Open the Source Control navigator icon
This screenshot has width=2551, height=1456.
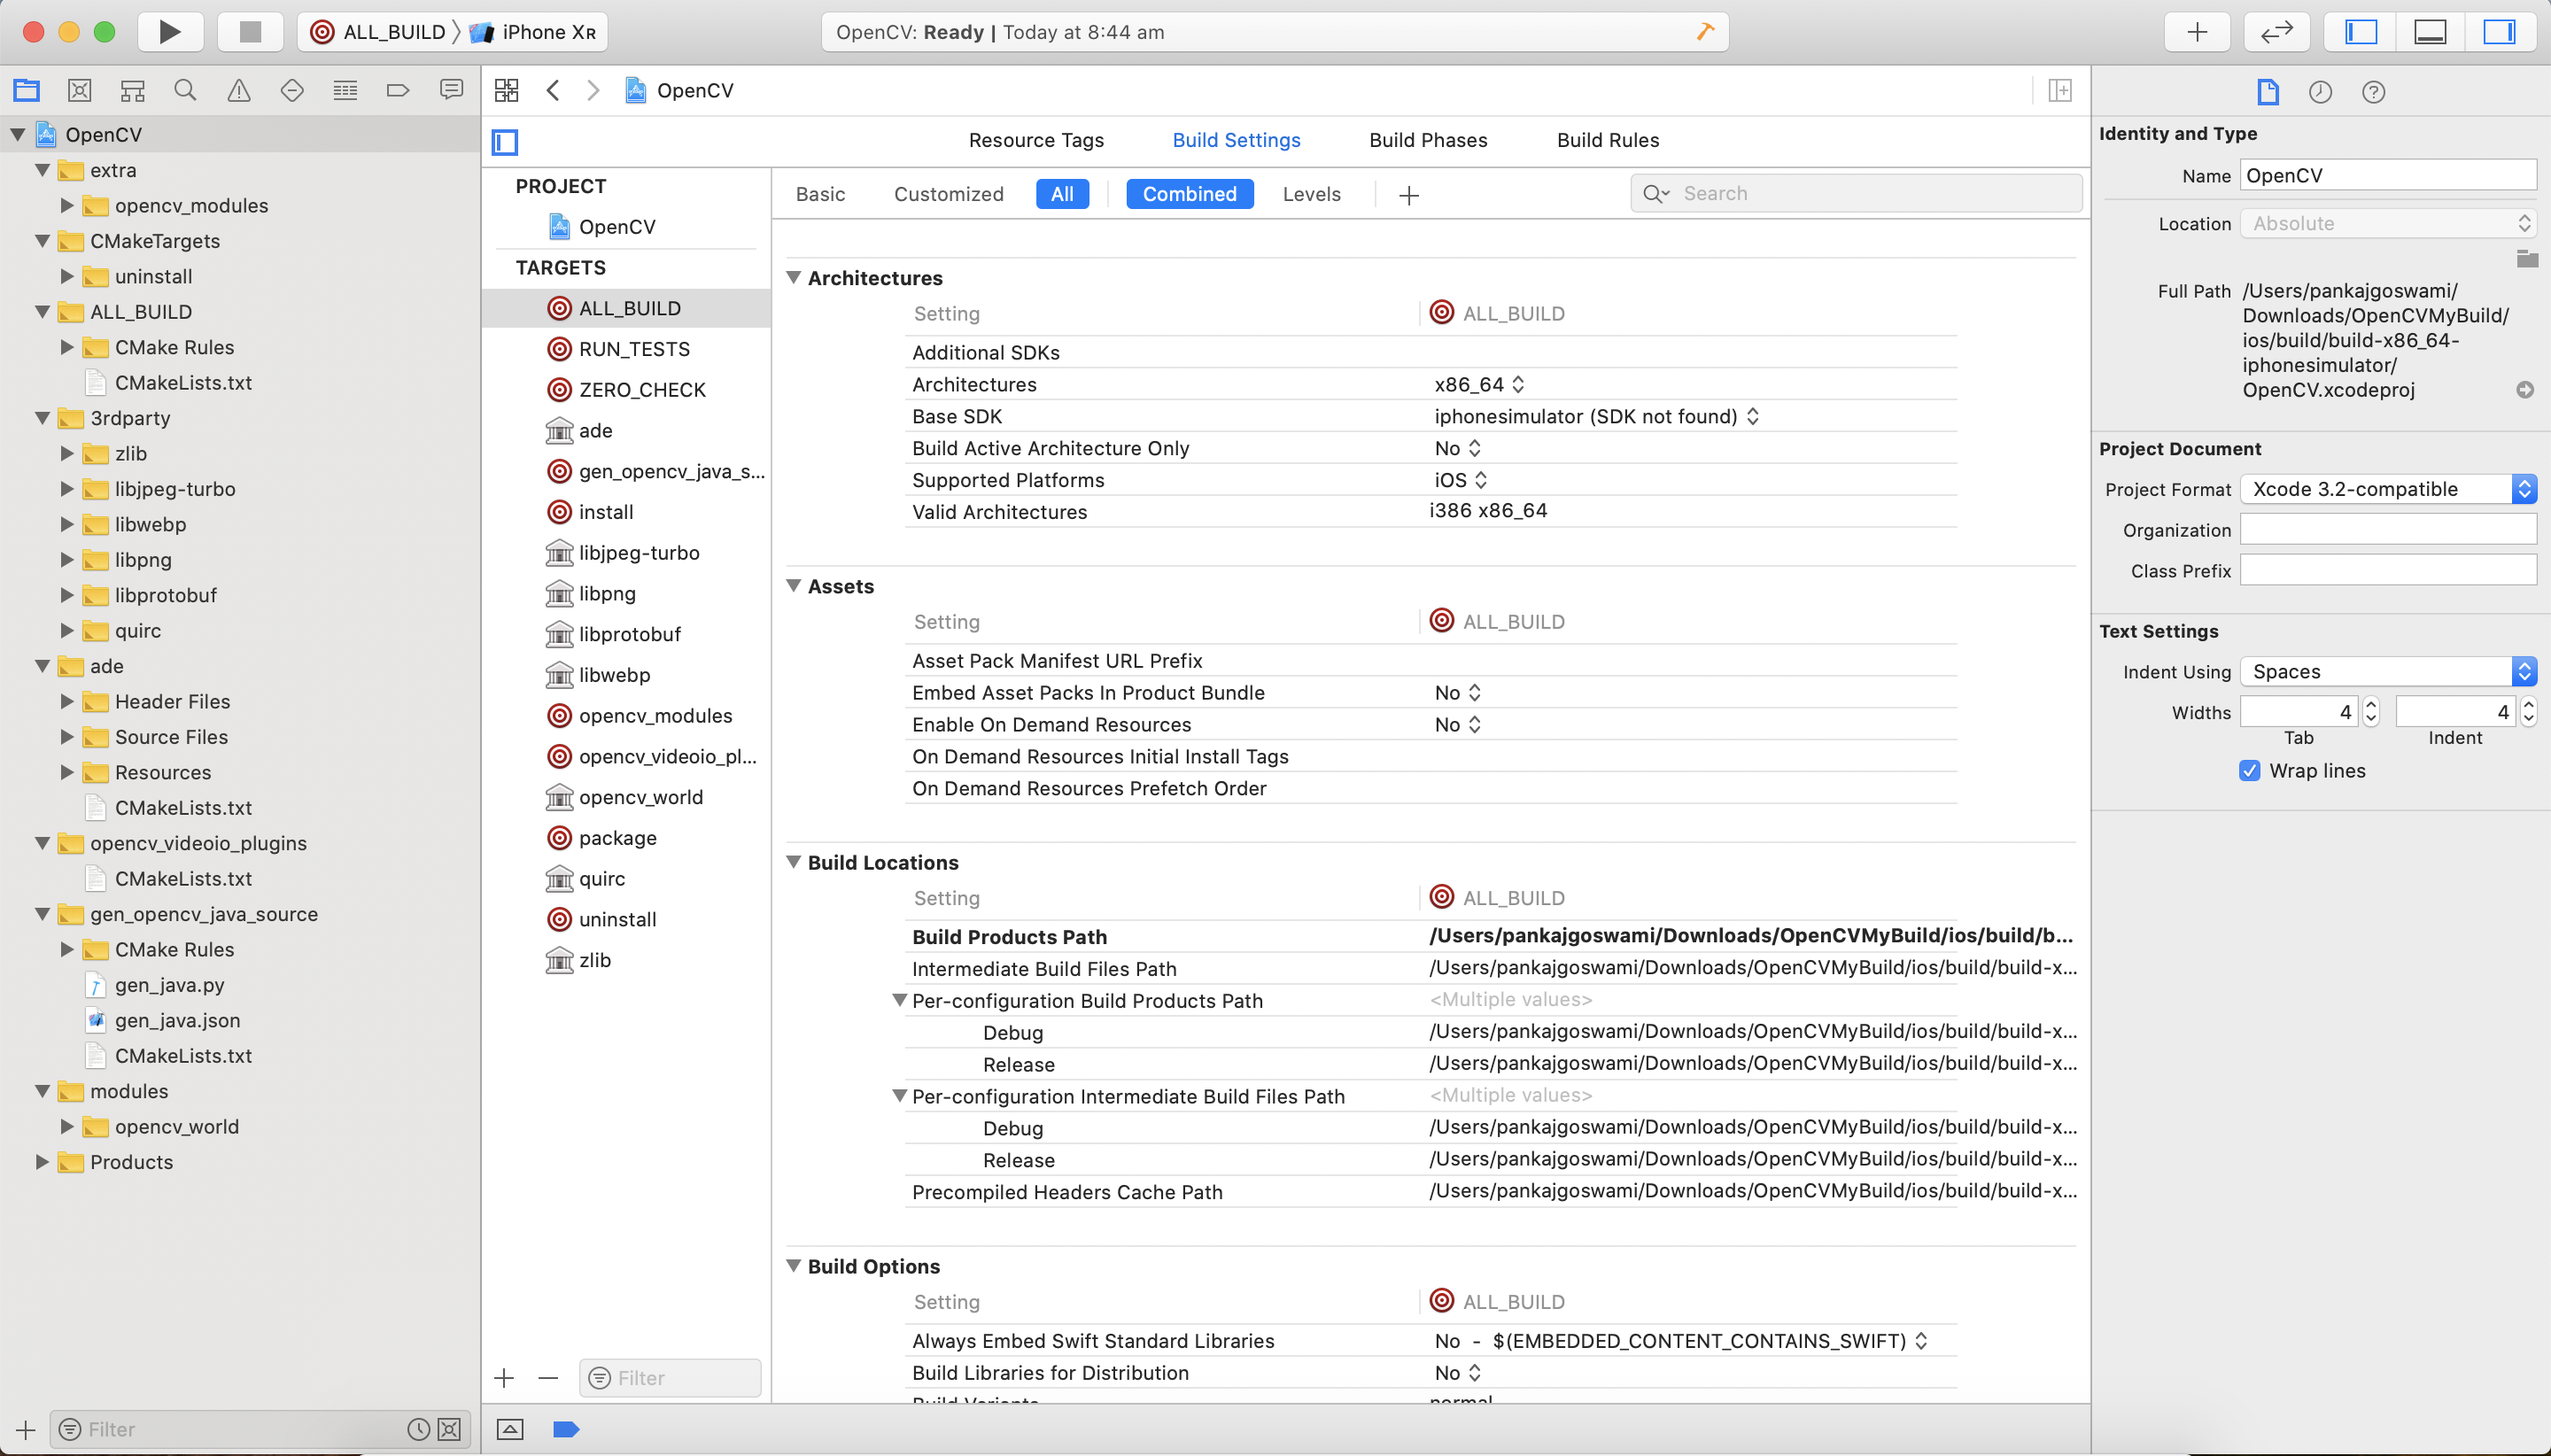coord(79,91)
